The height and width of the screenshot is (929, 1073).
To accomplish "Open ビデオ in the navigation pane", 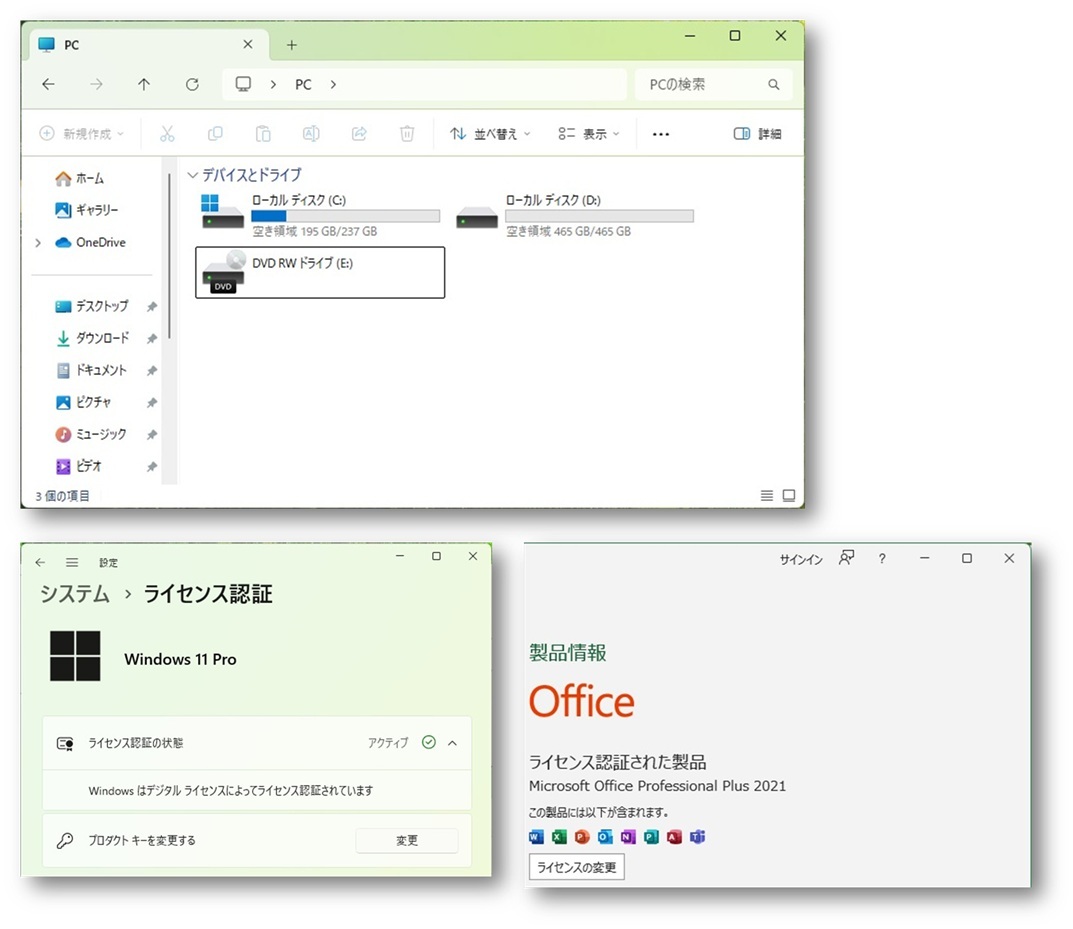I will (x=79, y=467).
